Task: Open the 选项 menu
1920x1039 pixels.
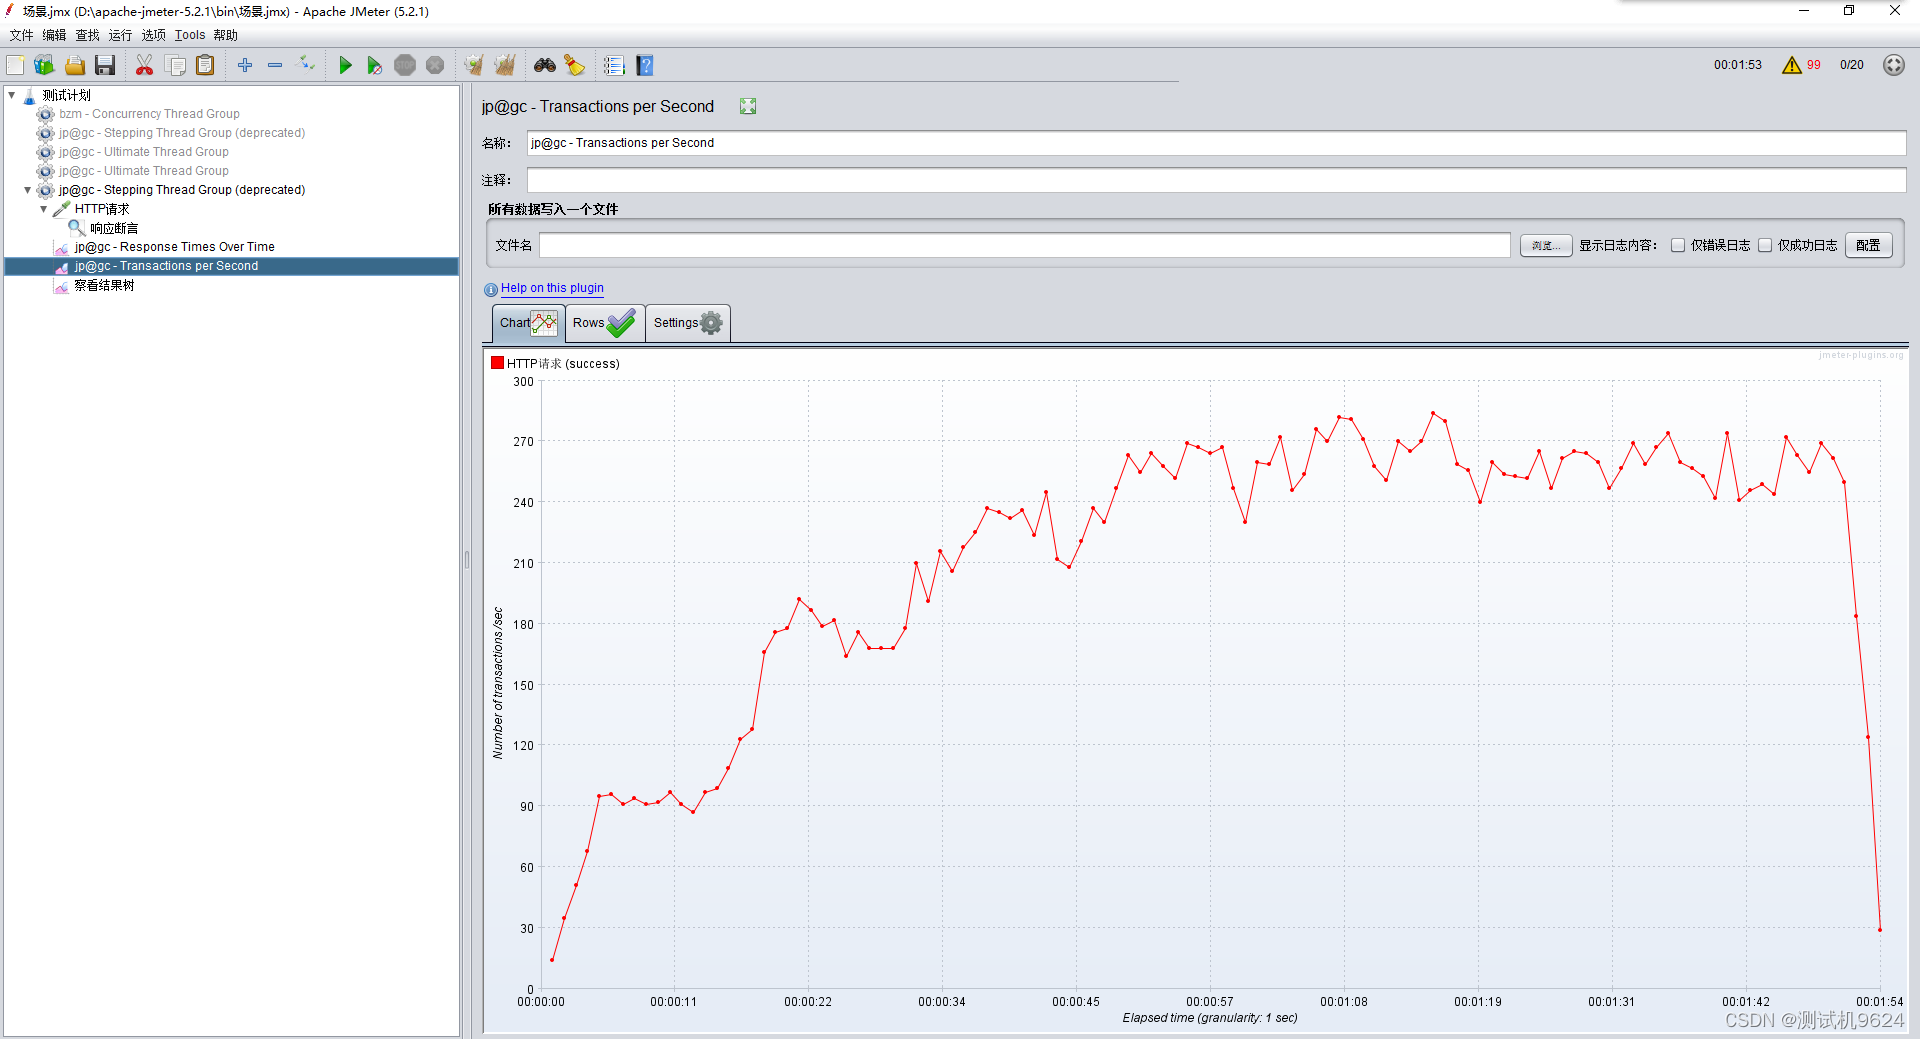Action: 153,35
